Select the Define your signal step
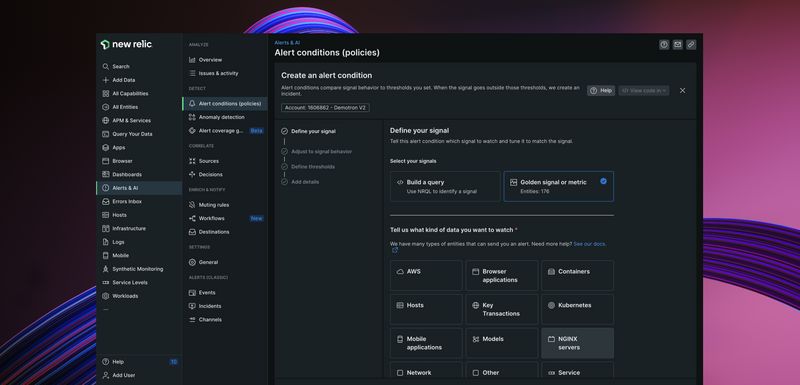Viewport: 800px width, 385px height. [x=308, y=131]
